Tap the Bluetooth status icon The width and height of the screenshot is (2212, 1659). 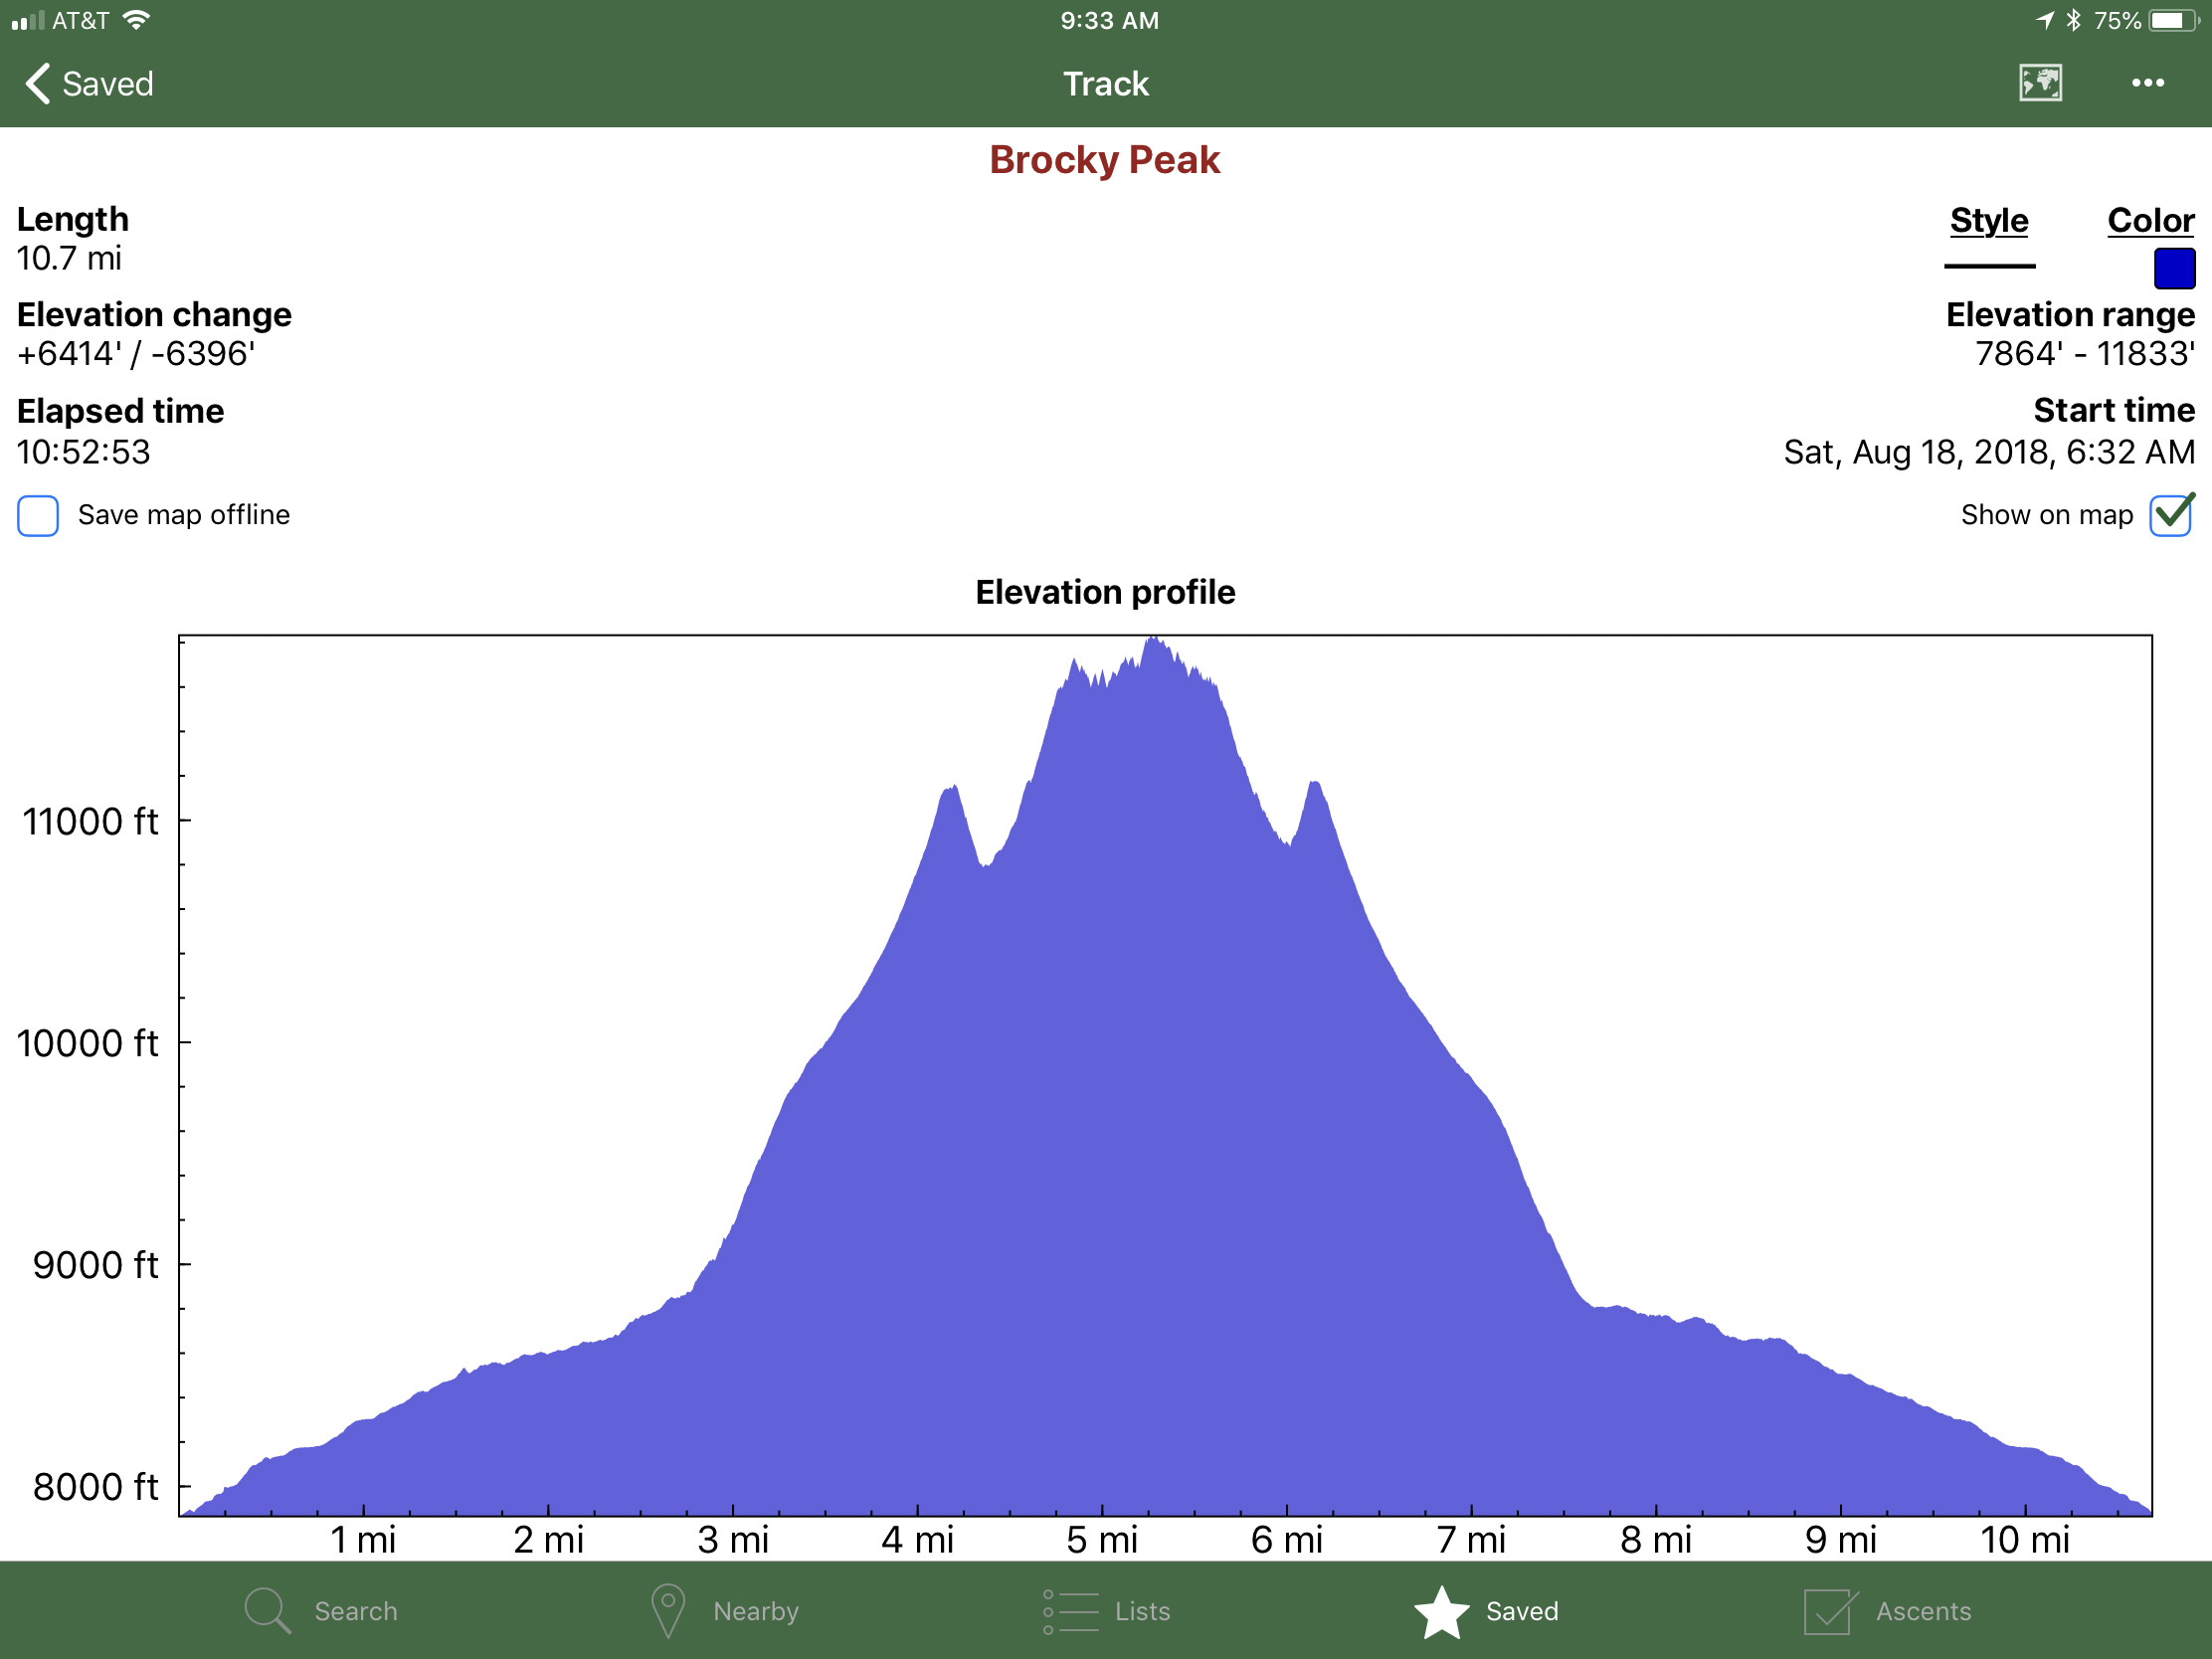(2073, 20)
